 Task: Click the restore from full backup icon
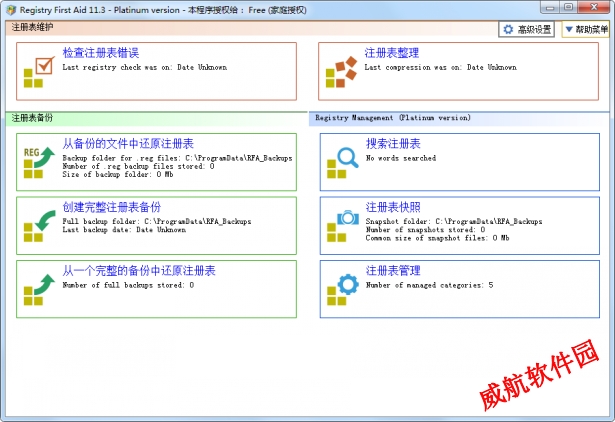click(x=39, y=289)
